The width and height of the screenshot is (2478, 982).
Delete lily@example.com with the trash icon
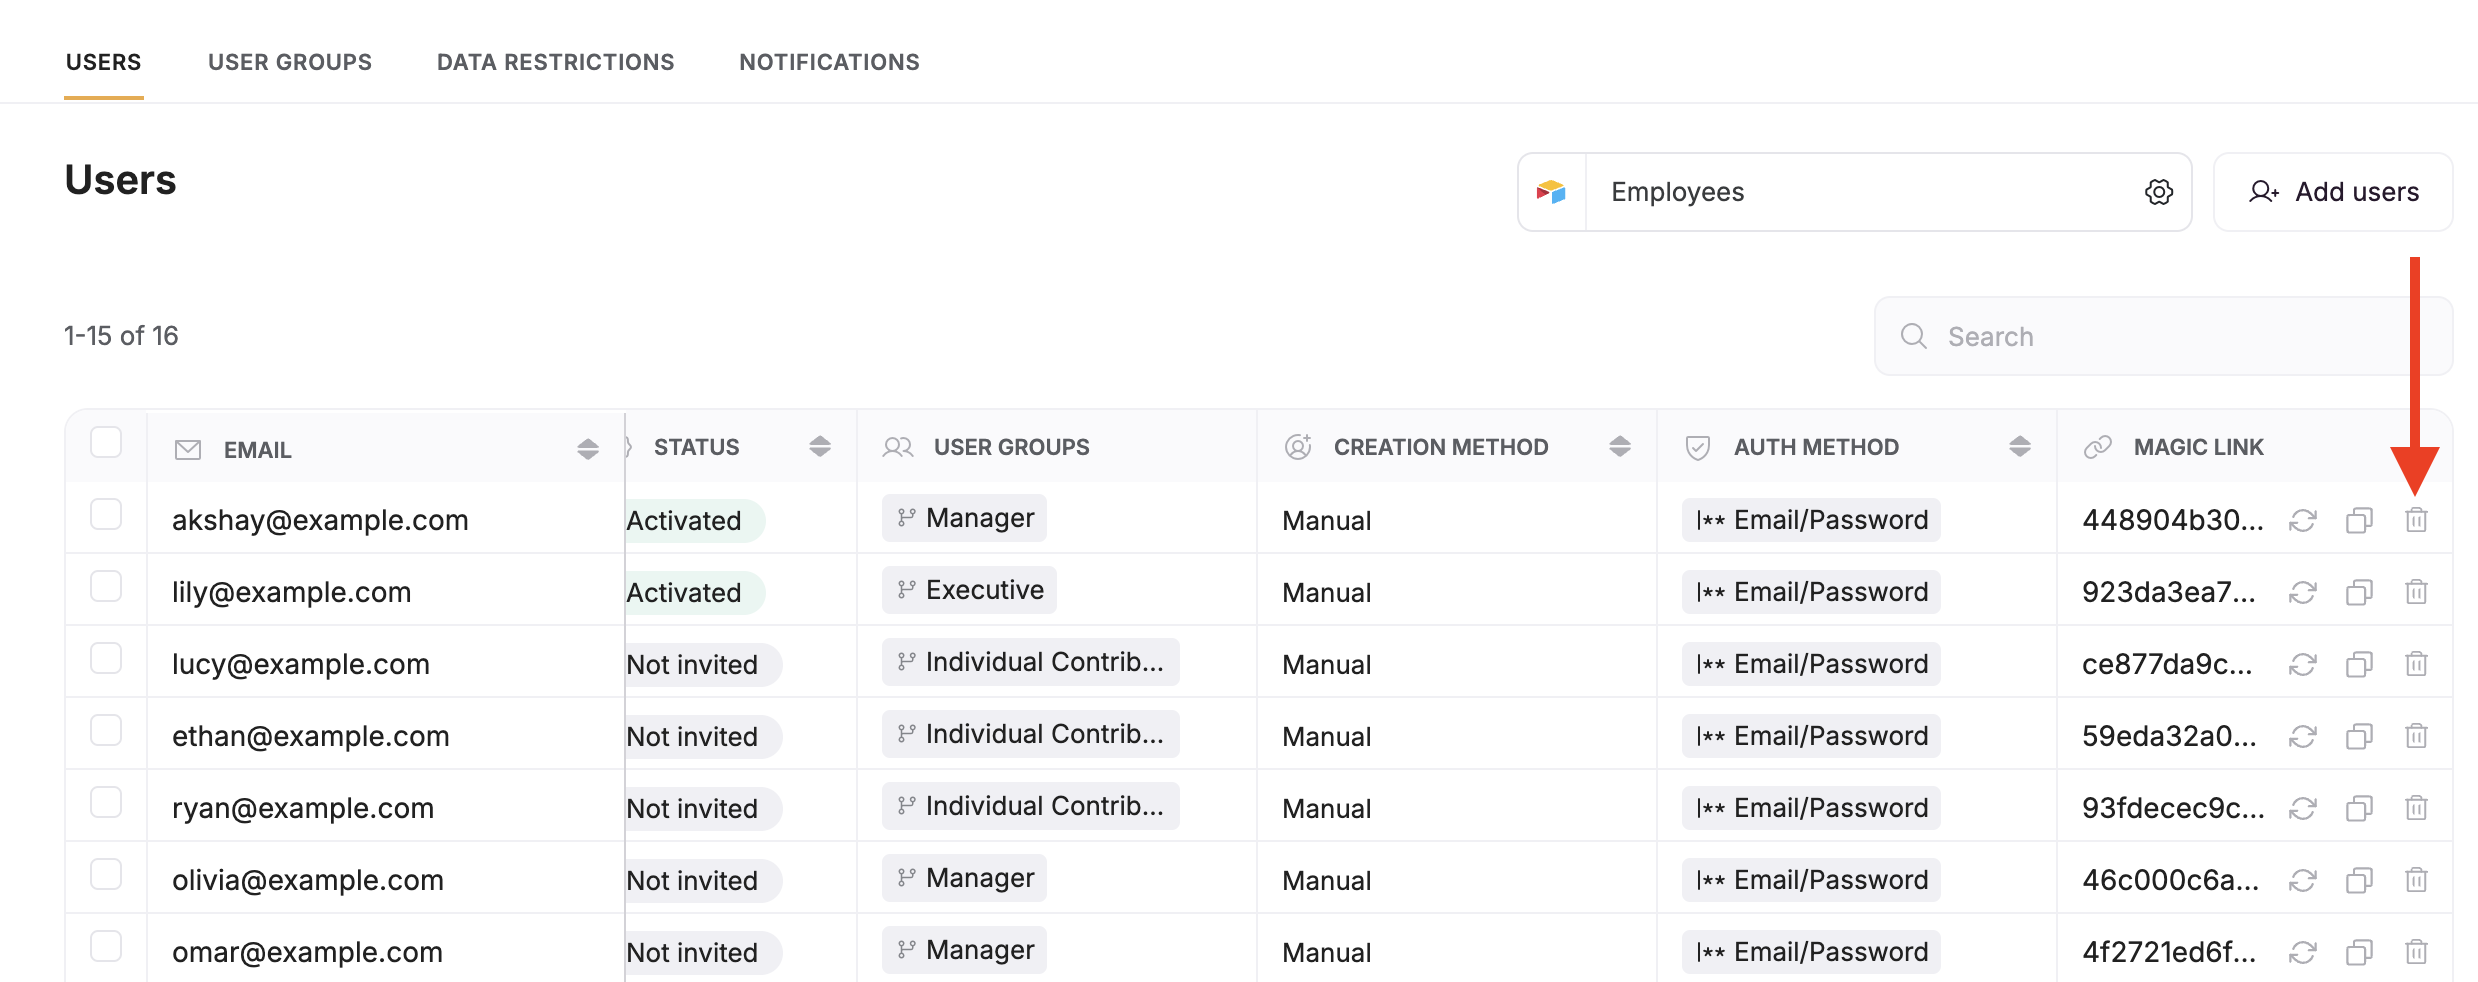tap(2416, 592)
